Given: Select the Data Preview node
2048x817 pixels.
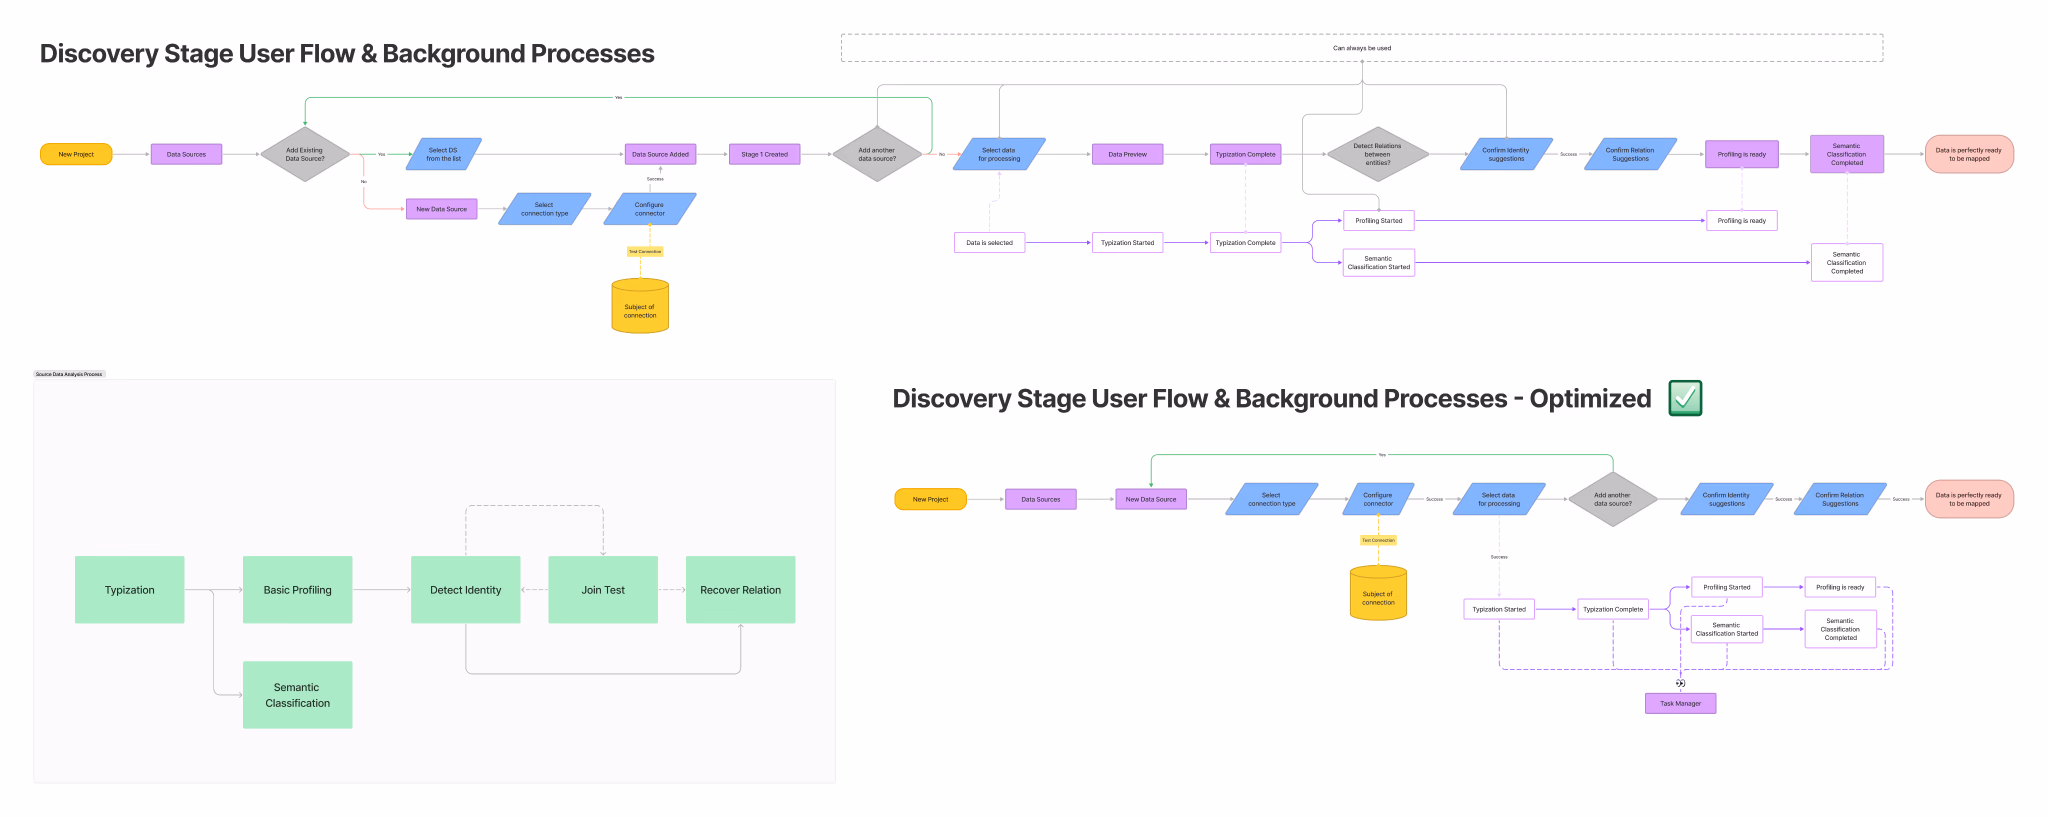Looking at the screenshot, I should [1127, 154].
